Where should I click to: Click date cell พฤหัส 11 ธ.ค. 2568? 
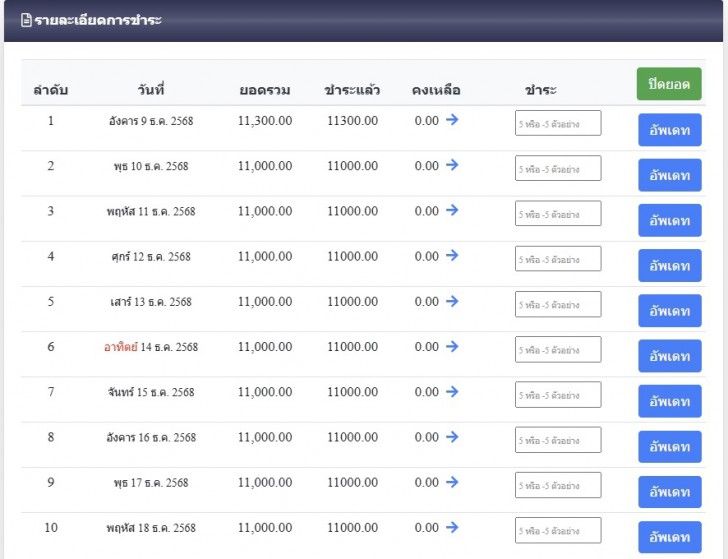click(151, 212)
